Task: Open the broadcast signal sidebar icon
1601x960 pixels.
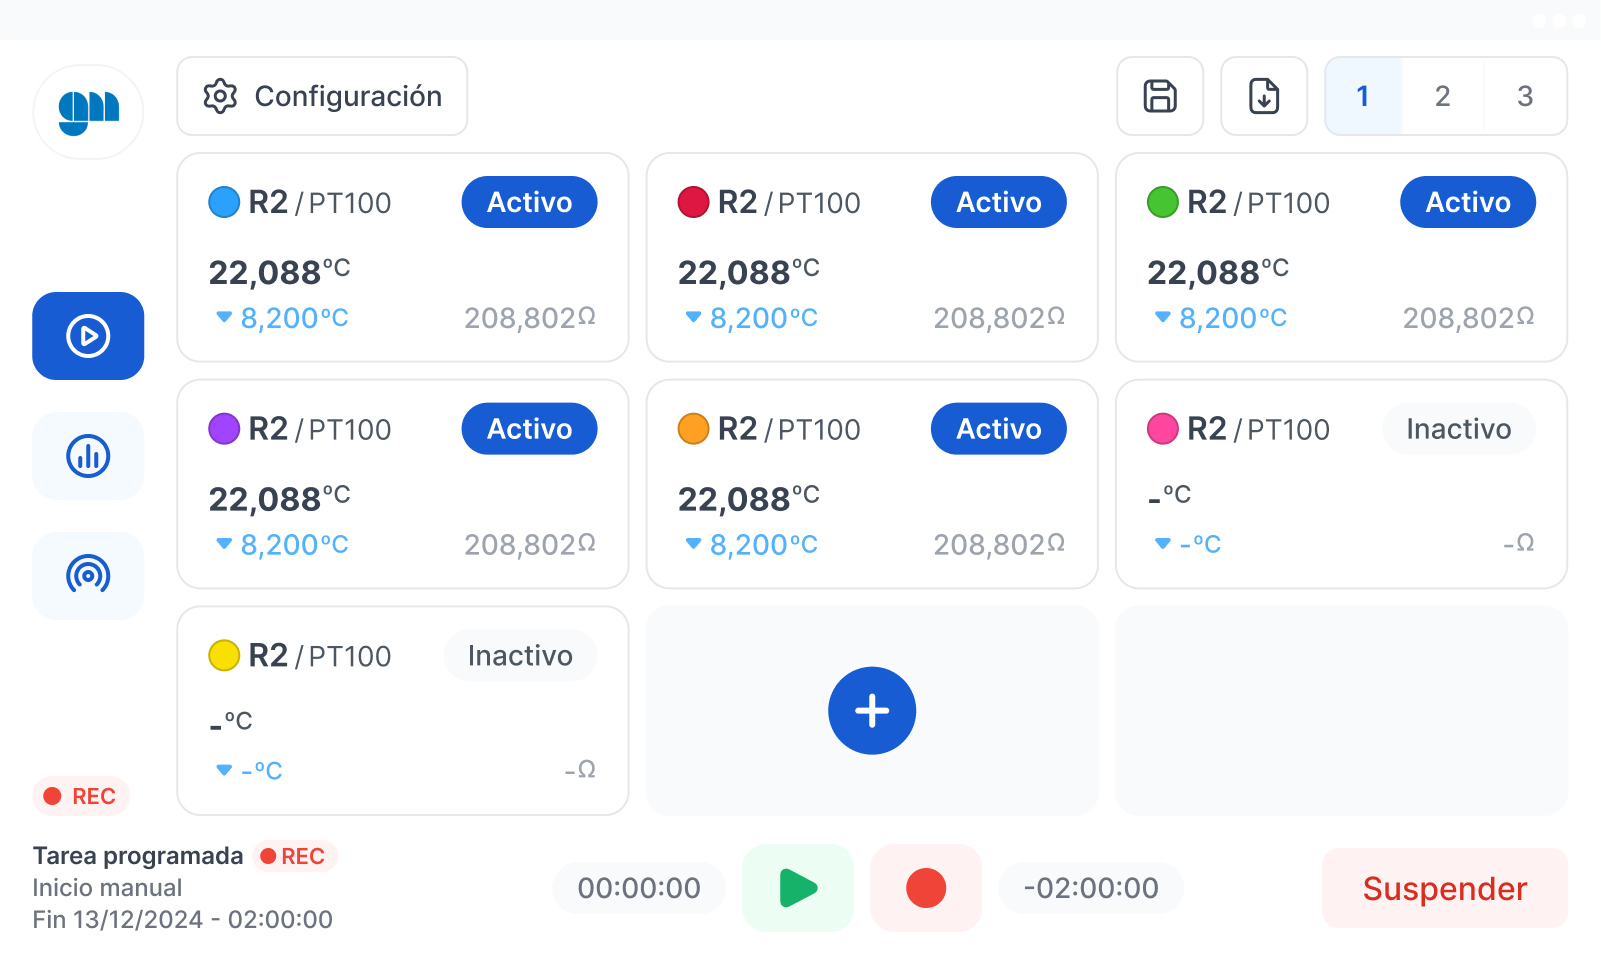Action: (x=88, y=576)
